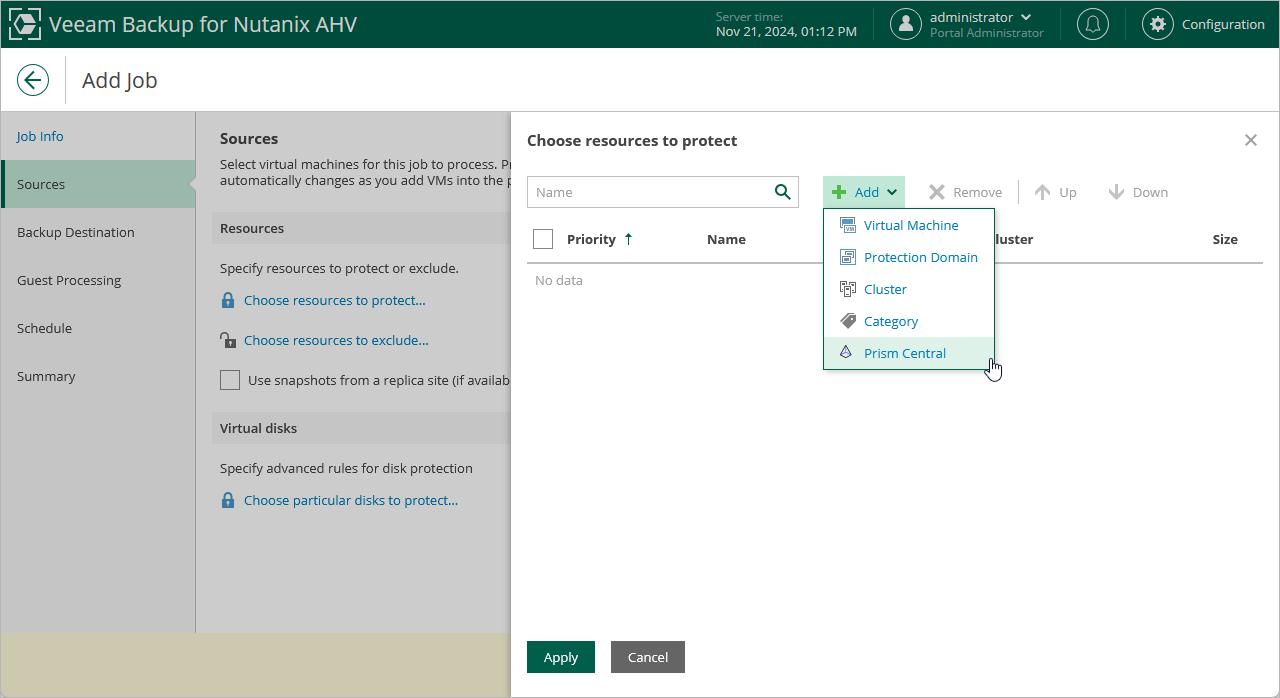
Task: Open Configuration via the gear icon
Action: pos(1158,24)
